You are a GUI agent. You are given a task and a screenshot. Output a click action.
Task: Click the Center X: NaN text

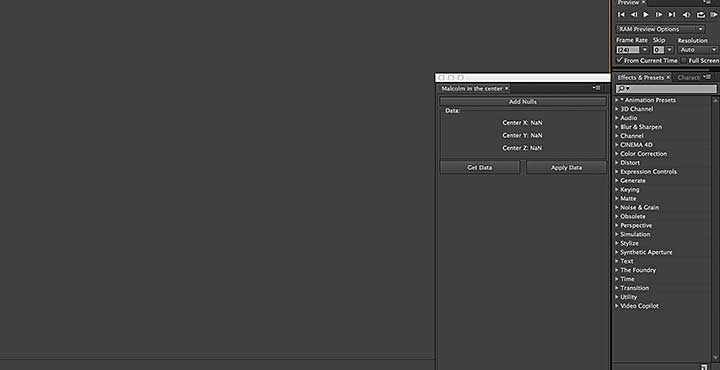[x=522, y=123]
